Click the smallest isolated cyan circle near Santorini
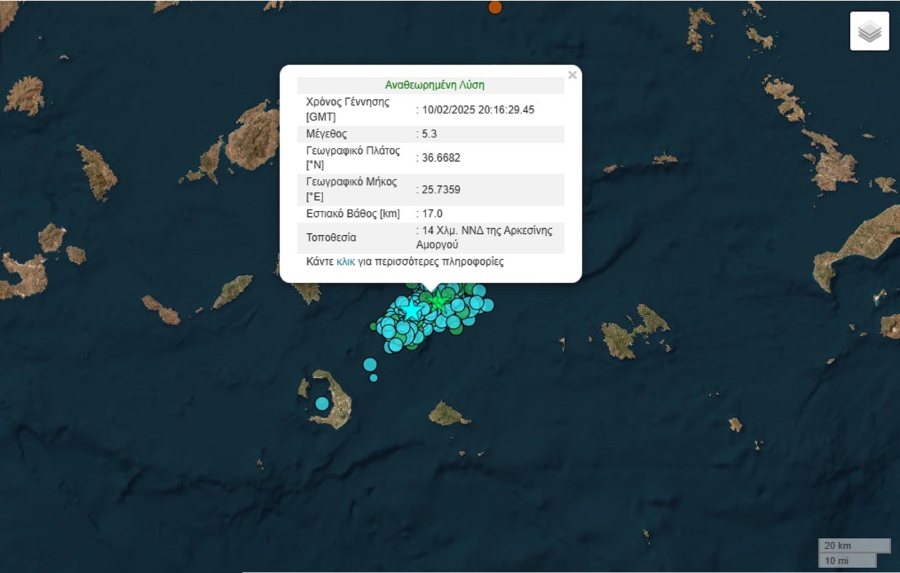 point(374,377)
